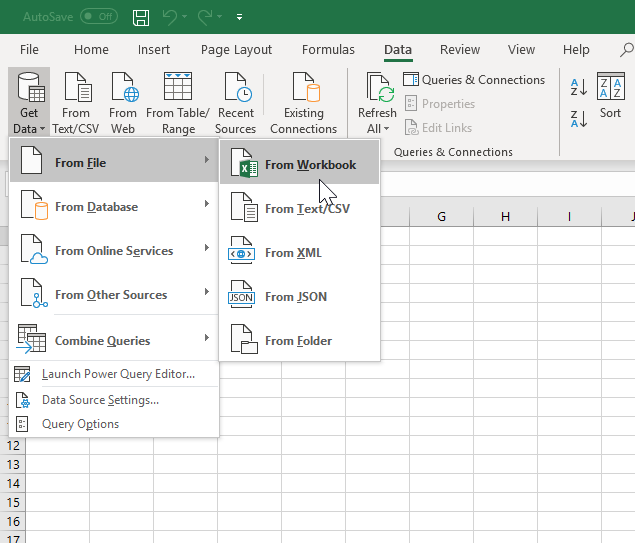Click the From Table/Range icon
Screen dimensions: 635x543
178,102
